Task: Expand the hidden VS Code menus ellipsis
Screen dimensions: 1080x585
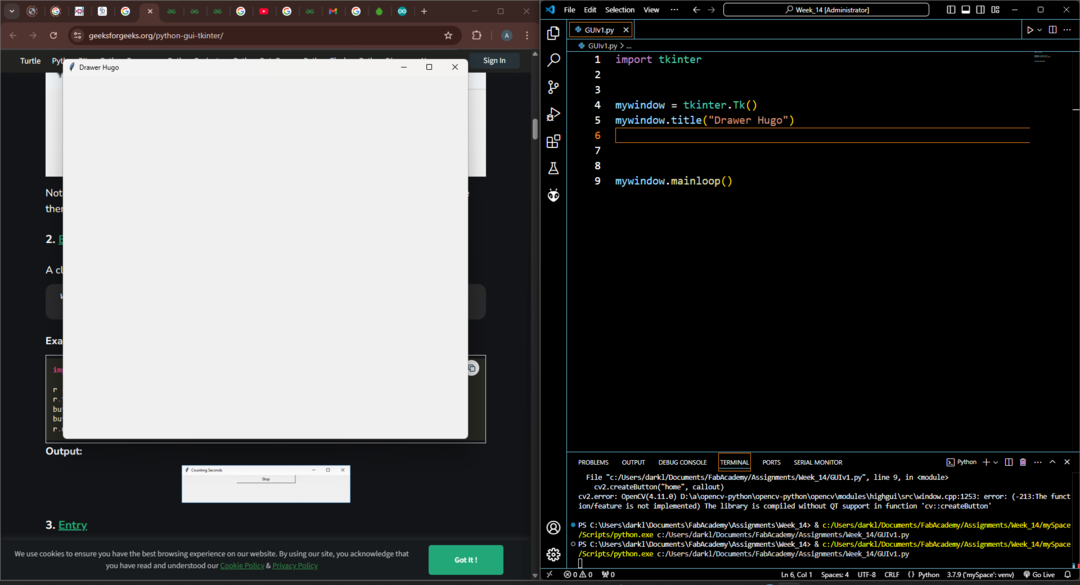Action: (674, 10)
